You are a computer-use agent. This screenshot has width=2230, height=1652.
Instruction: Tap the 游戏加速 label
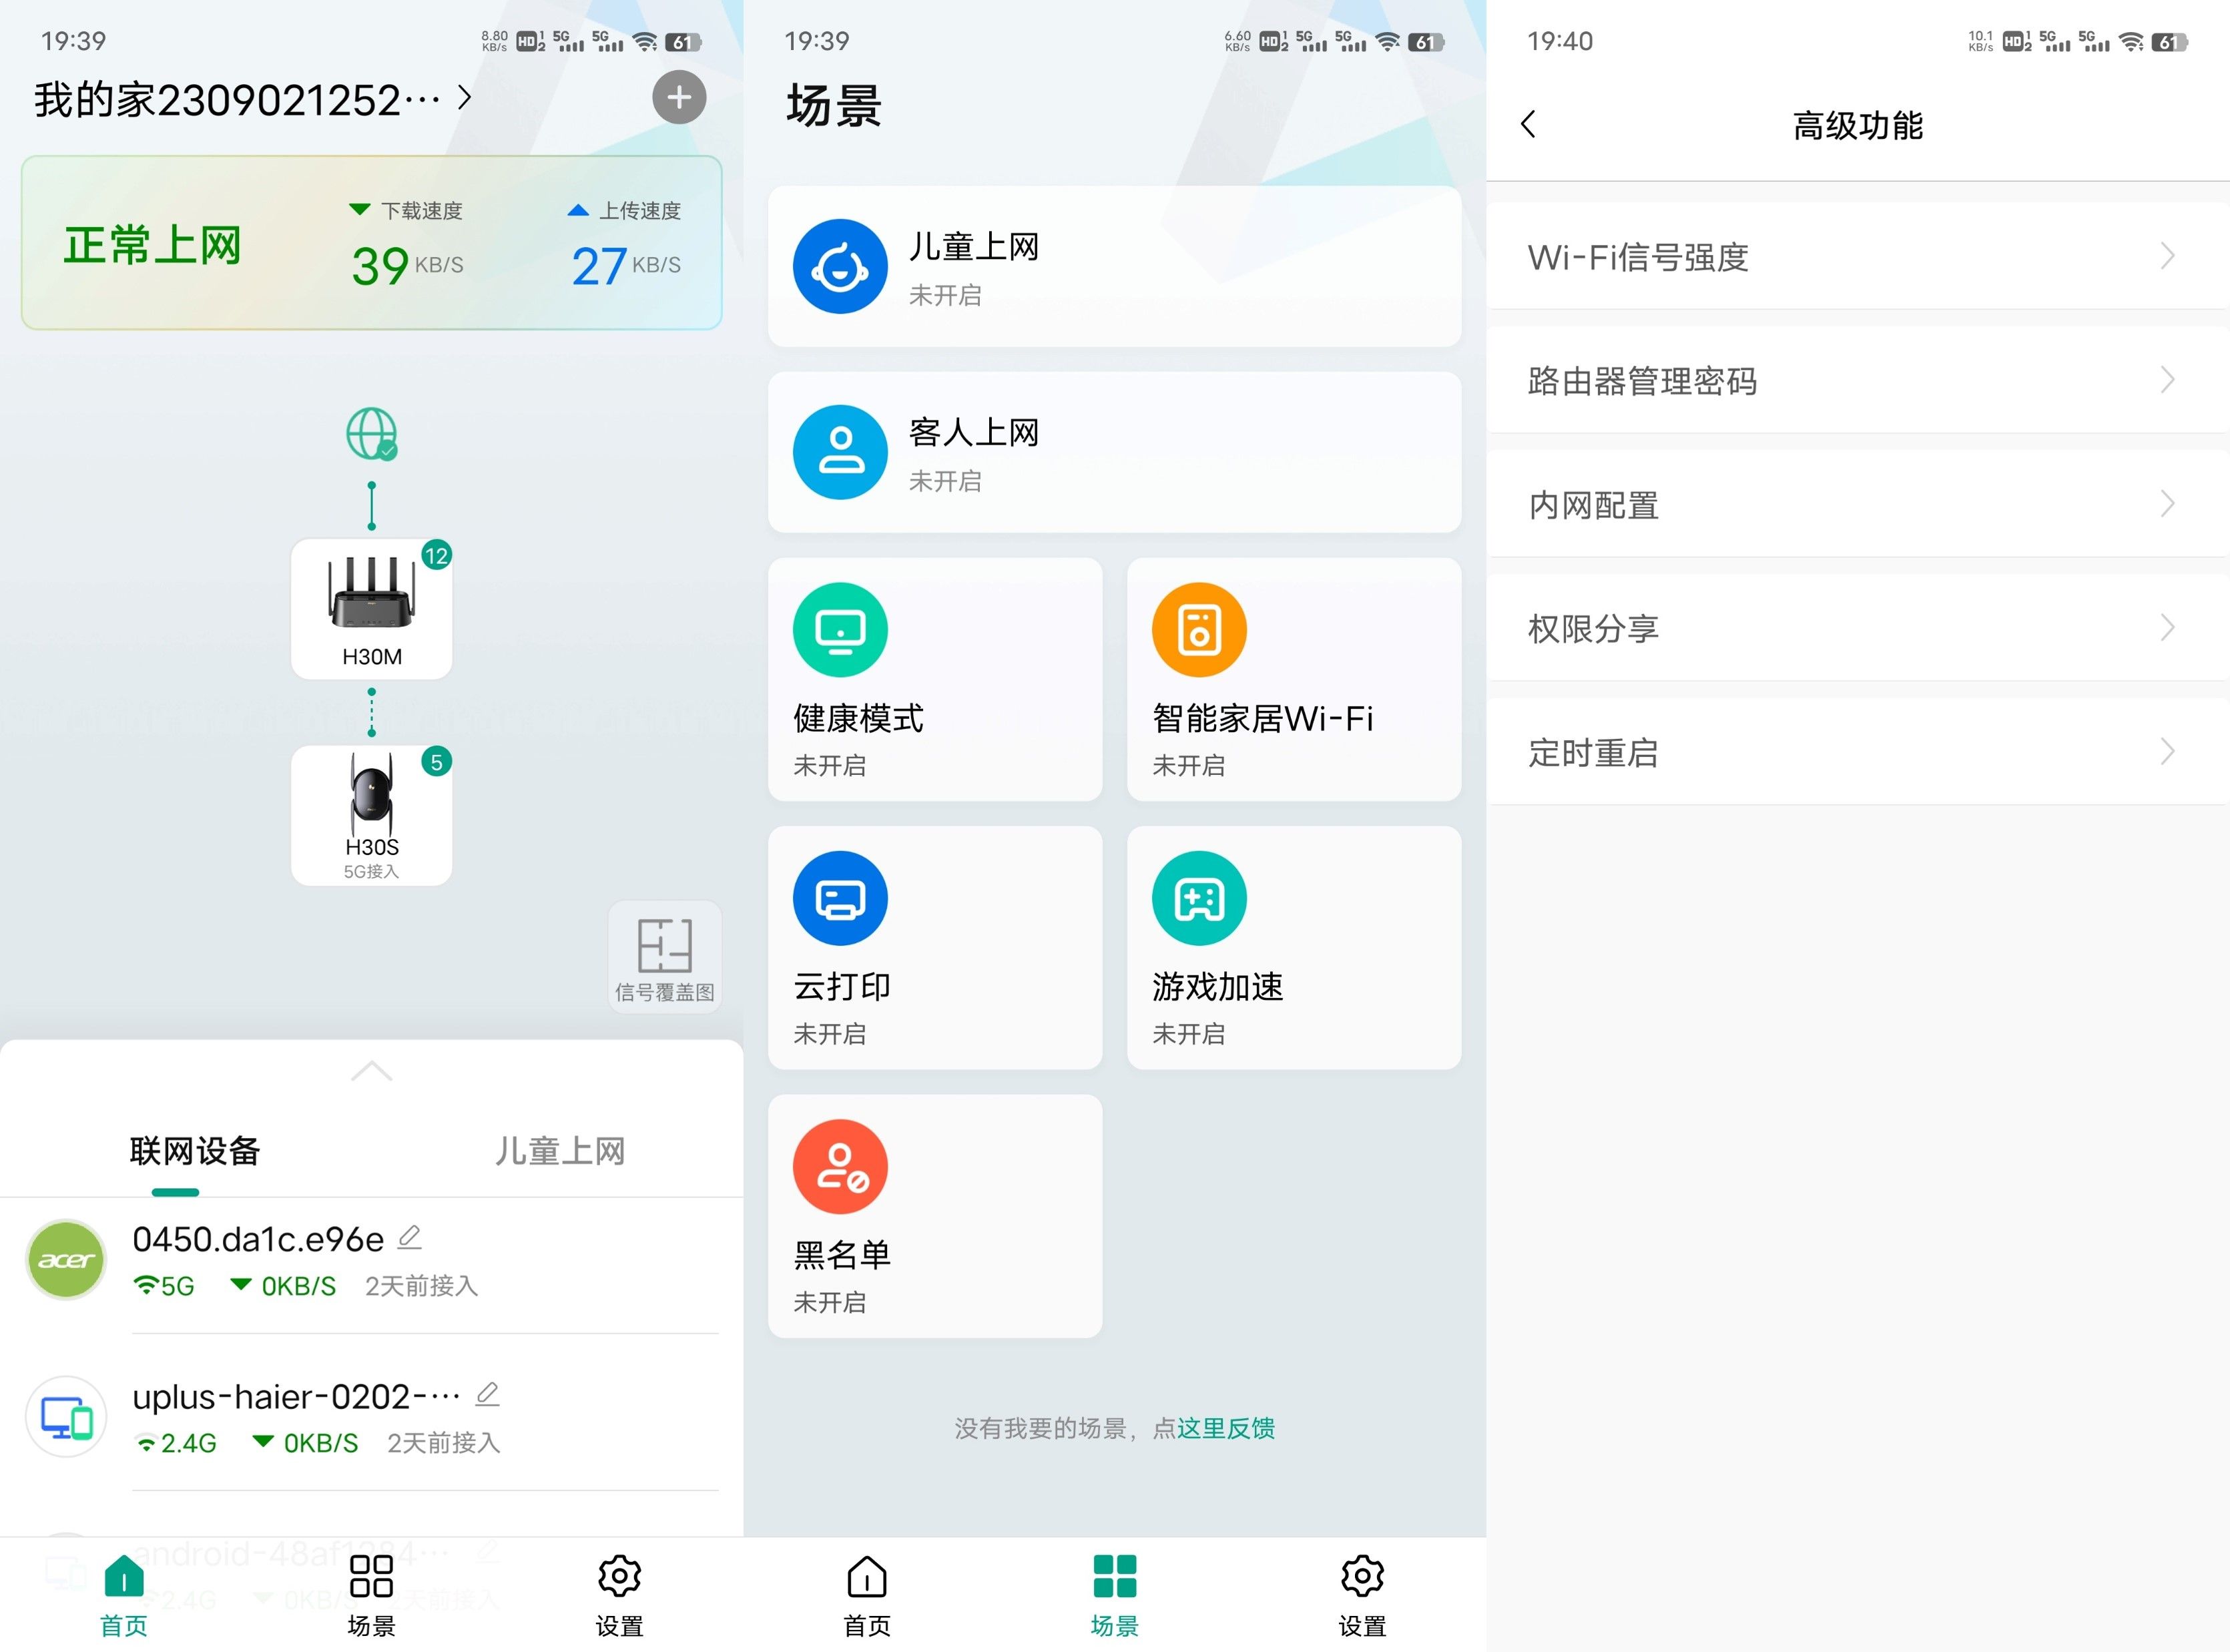click(1218, 986)
